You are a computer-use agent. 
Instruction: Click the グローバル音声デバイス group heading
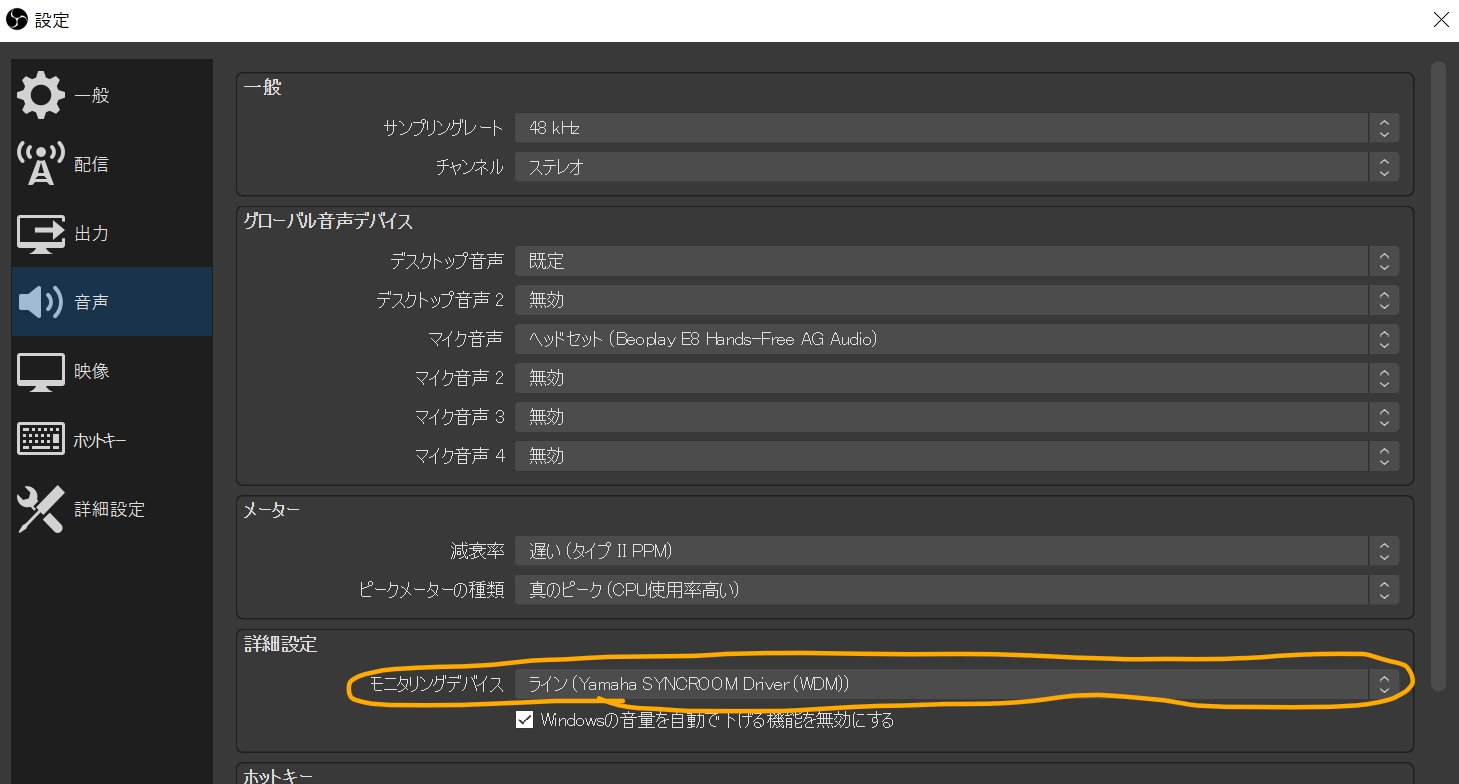tap(328, 221)
